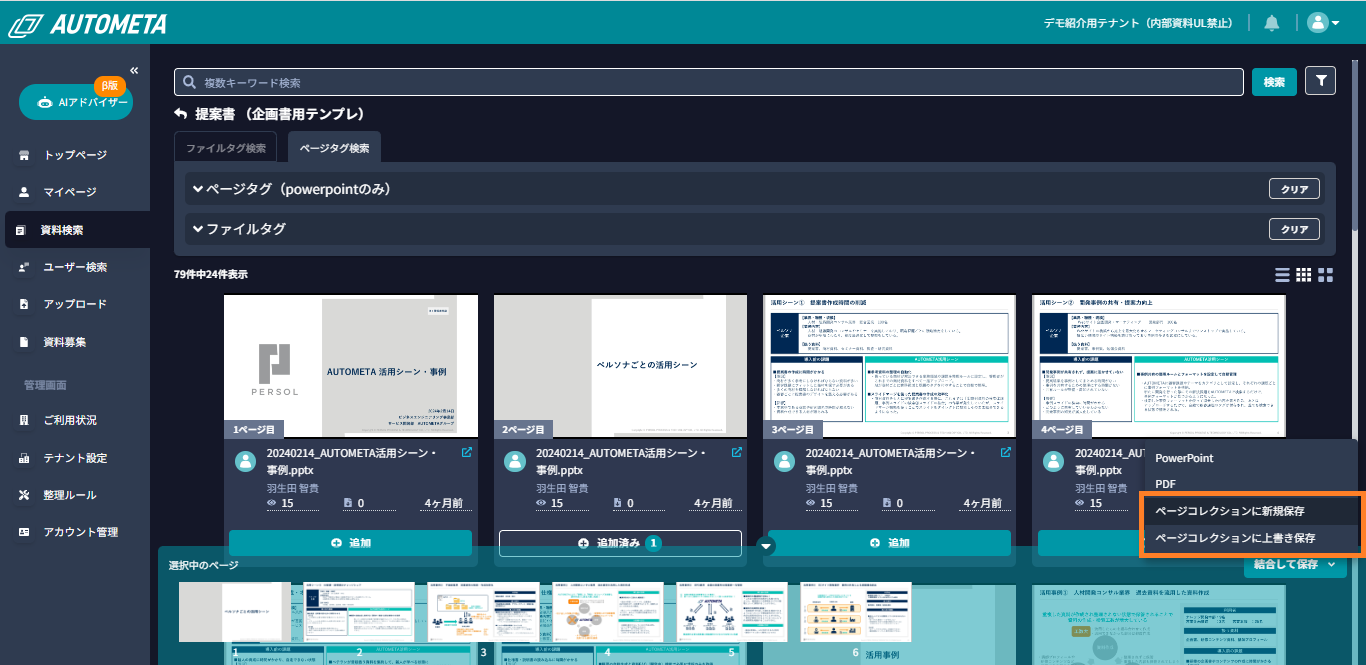This screenshot has width=1366, height=665.
Task: Click uploader avatar on 4ページ目 card
Action: (1054, 461)
